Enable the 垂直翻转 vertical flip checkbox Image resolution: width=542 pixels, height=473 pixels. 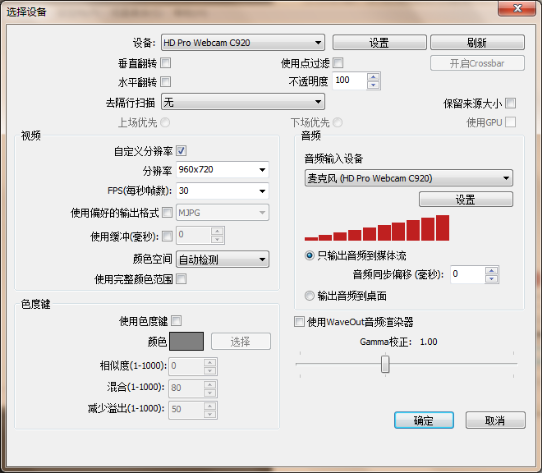click(x=166, y=63)
